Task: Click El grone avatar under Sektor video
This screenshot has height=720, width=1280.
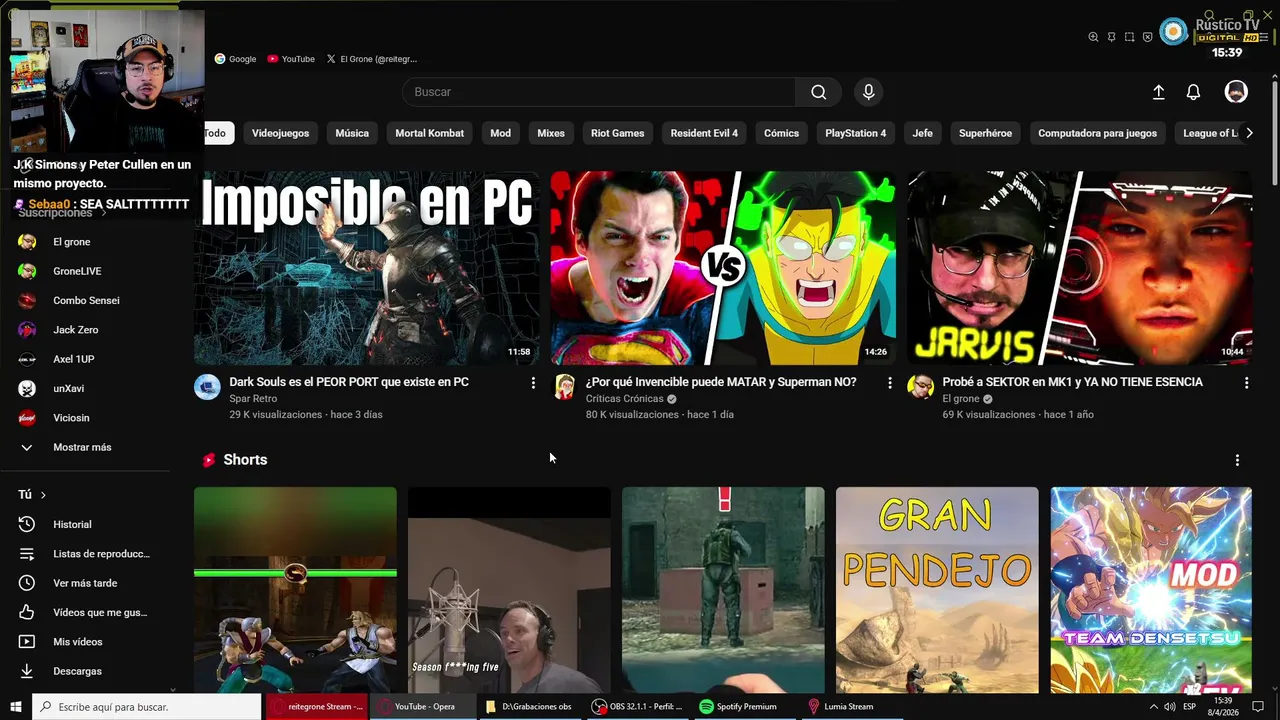Action: click(x=921, y=387)
